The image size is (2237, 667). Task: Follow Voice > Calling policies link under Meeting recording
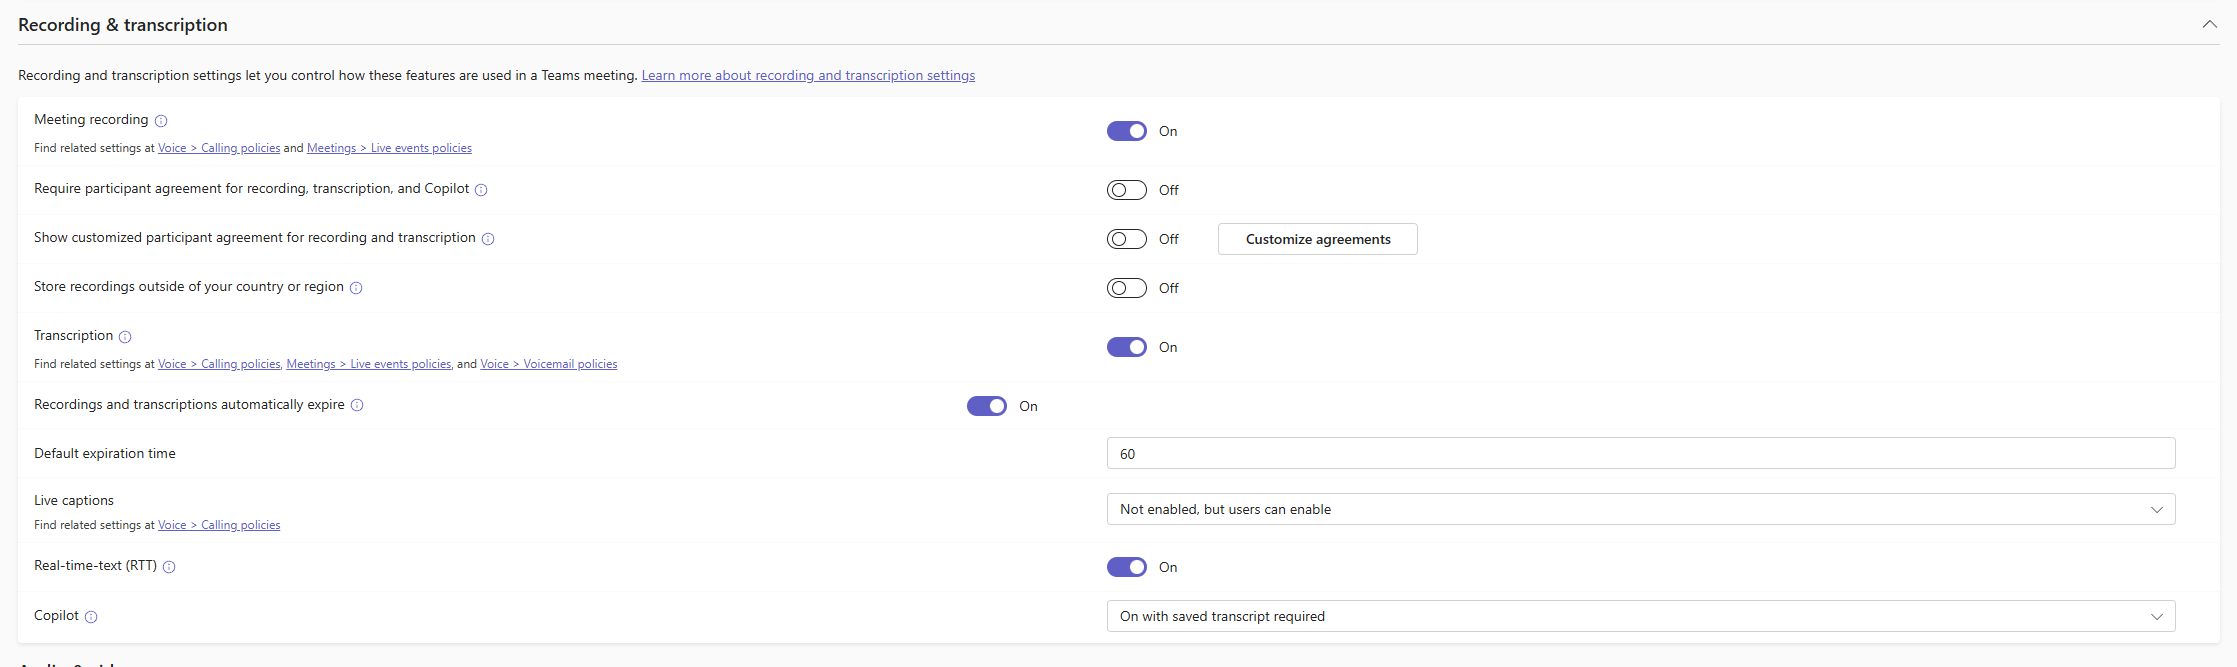[x=219, y=148]
